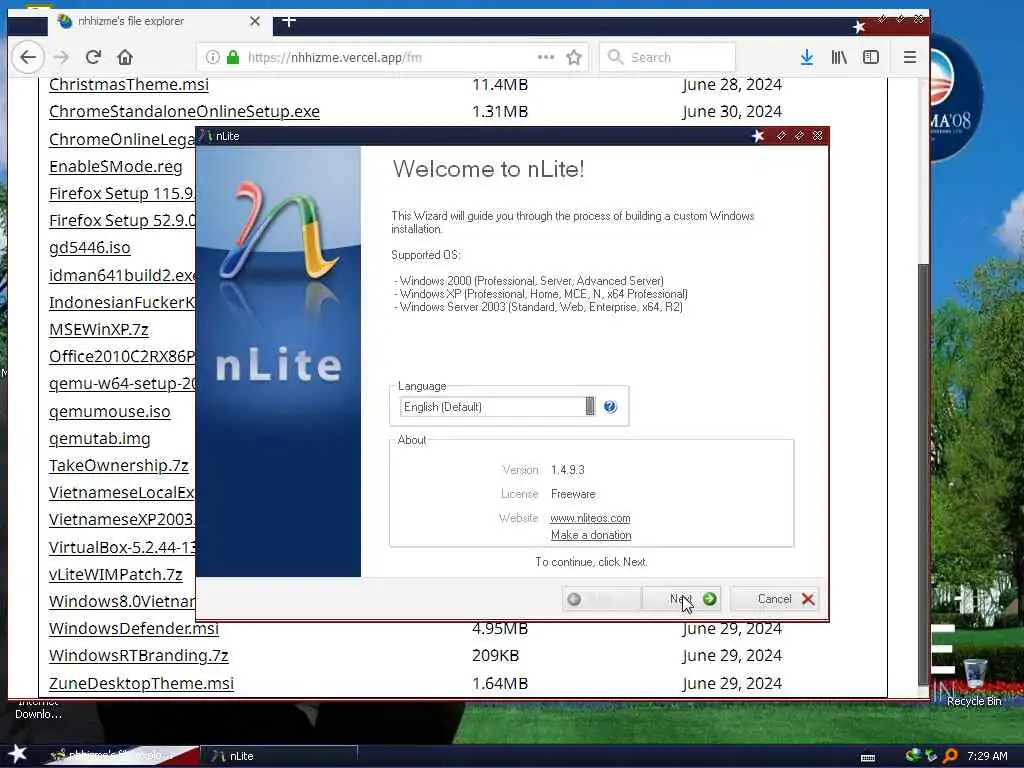This screenshot has height=768, width=1024.
Task: Open the Firefox library icon
Action: click(x=839, y=57)
